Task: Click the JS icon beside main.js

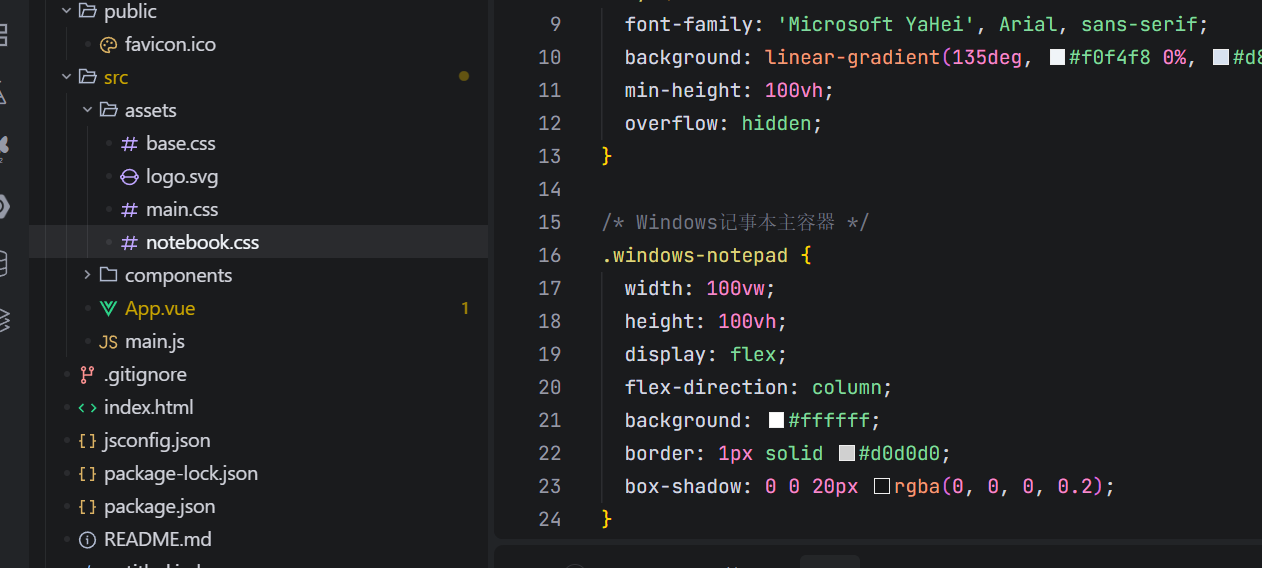Action: [108, 342]
